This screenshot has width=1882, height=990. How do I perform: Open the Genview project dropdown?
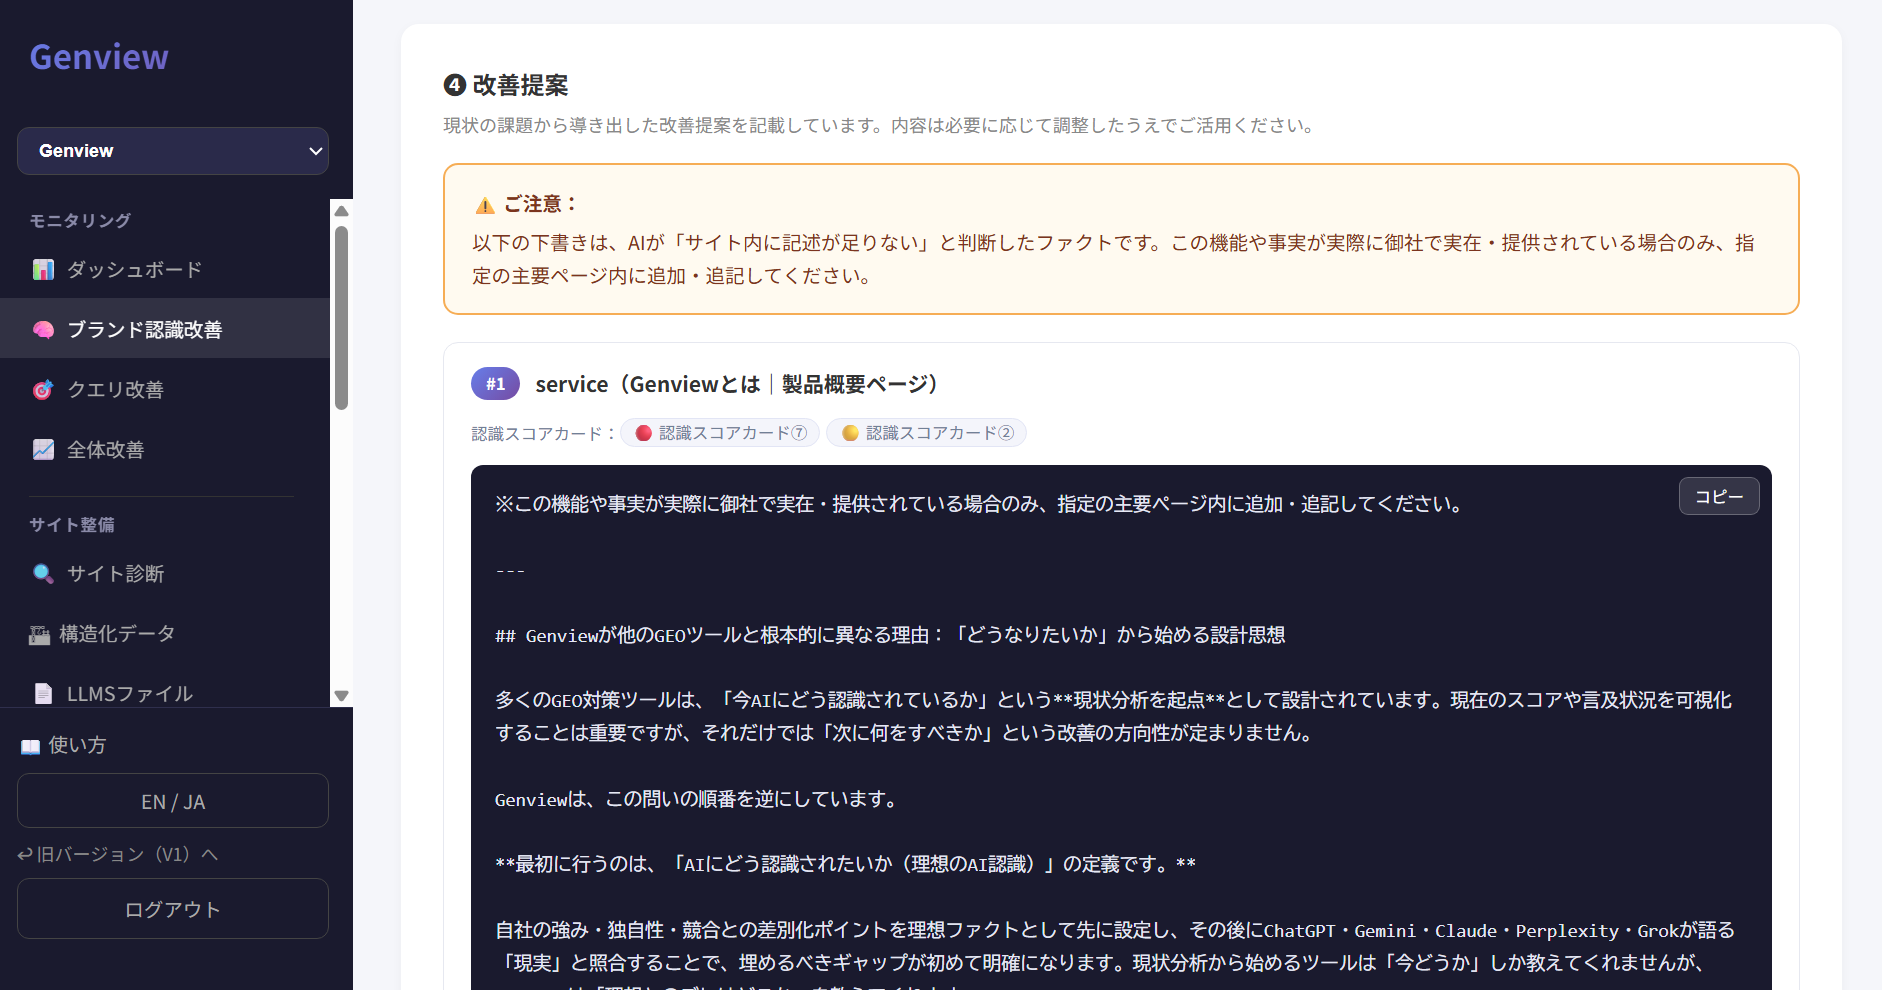(173, 151)
